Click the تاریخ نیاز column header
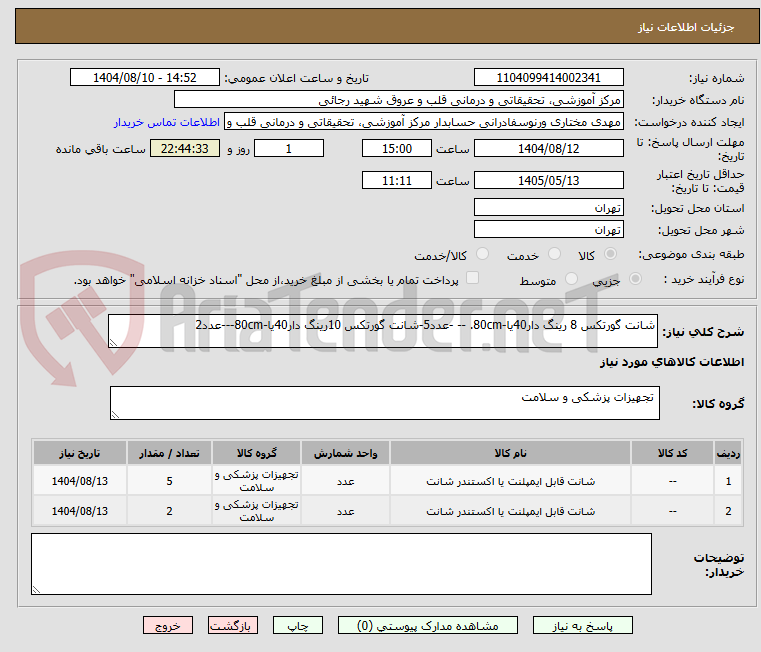This screenshot has width=761, height=652. pos(80,453)
